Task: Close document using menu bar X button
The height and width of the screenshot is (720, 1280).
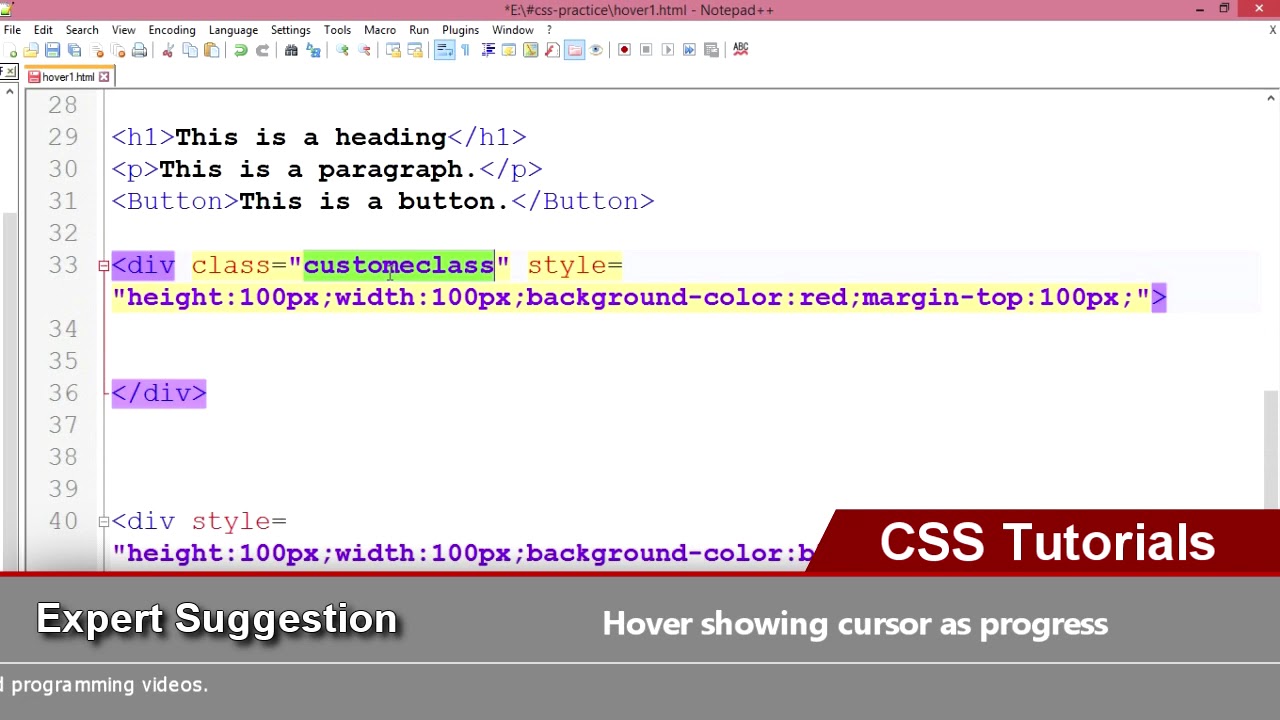Action: point(1272,30)
